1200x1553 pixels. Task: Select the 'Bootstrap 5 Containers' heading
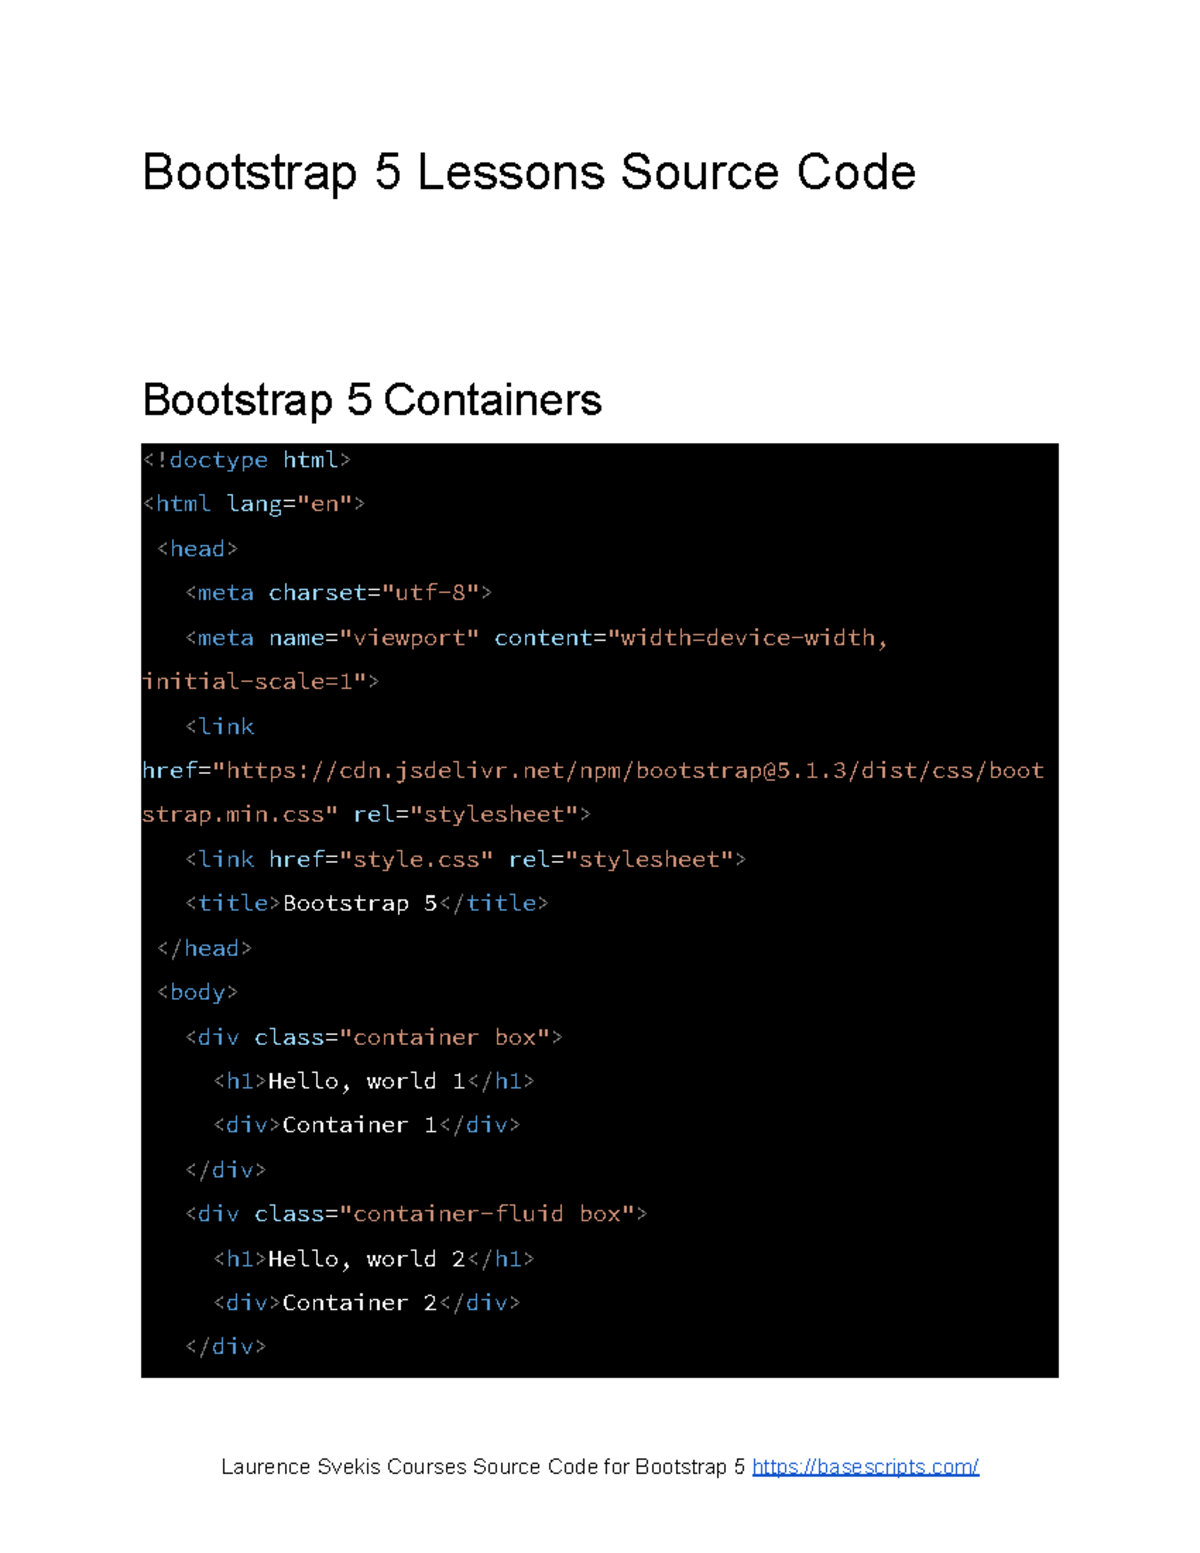[x=372, y=400]
